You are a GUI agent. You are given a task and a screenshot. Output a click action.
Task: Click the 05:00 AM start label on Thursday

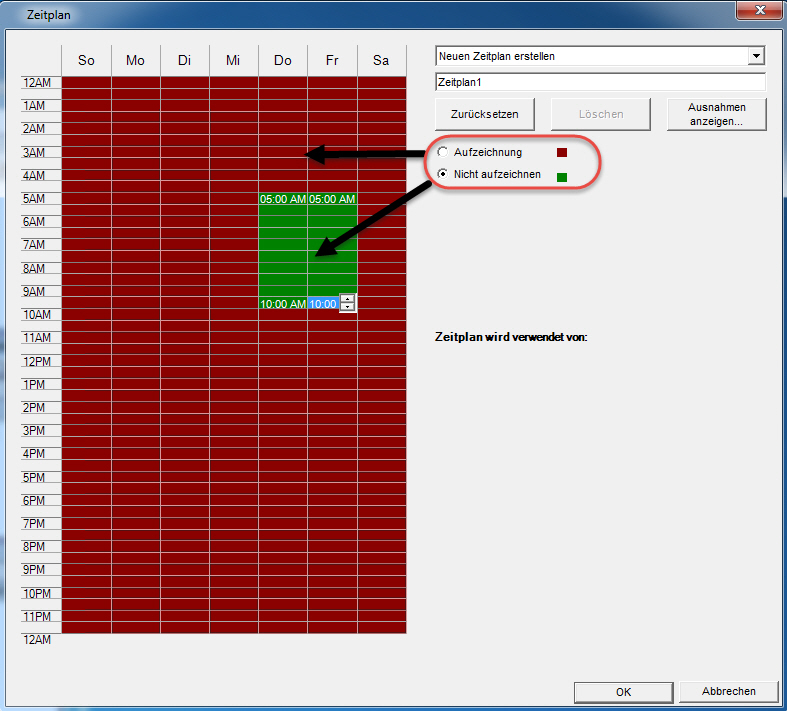click(283, 199)
